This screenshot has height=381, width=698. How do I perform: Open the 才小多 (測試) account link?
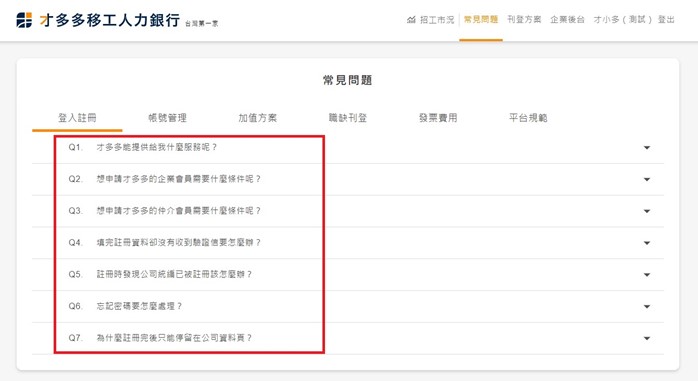[x=622, y=20]
